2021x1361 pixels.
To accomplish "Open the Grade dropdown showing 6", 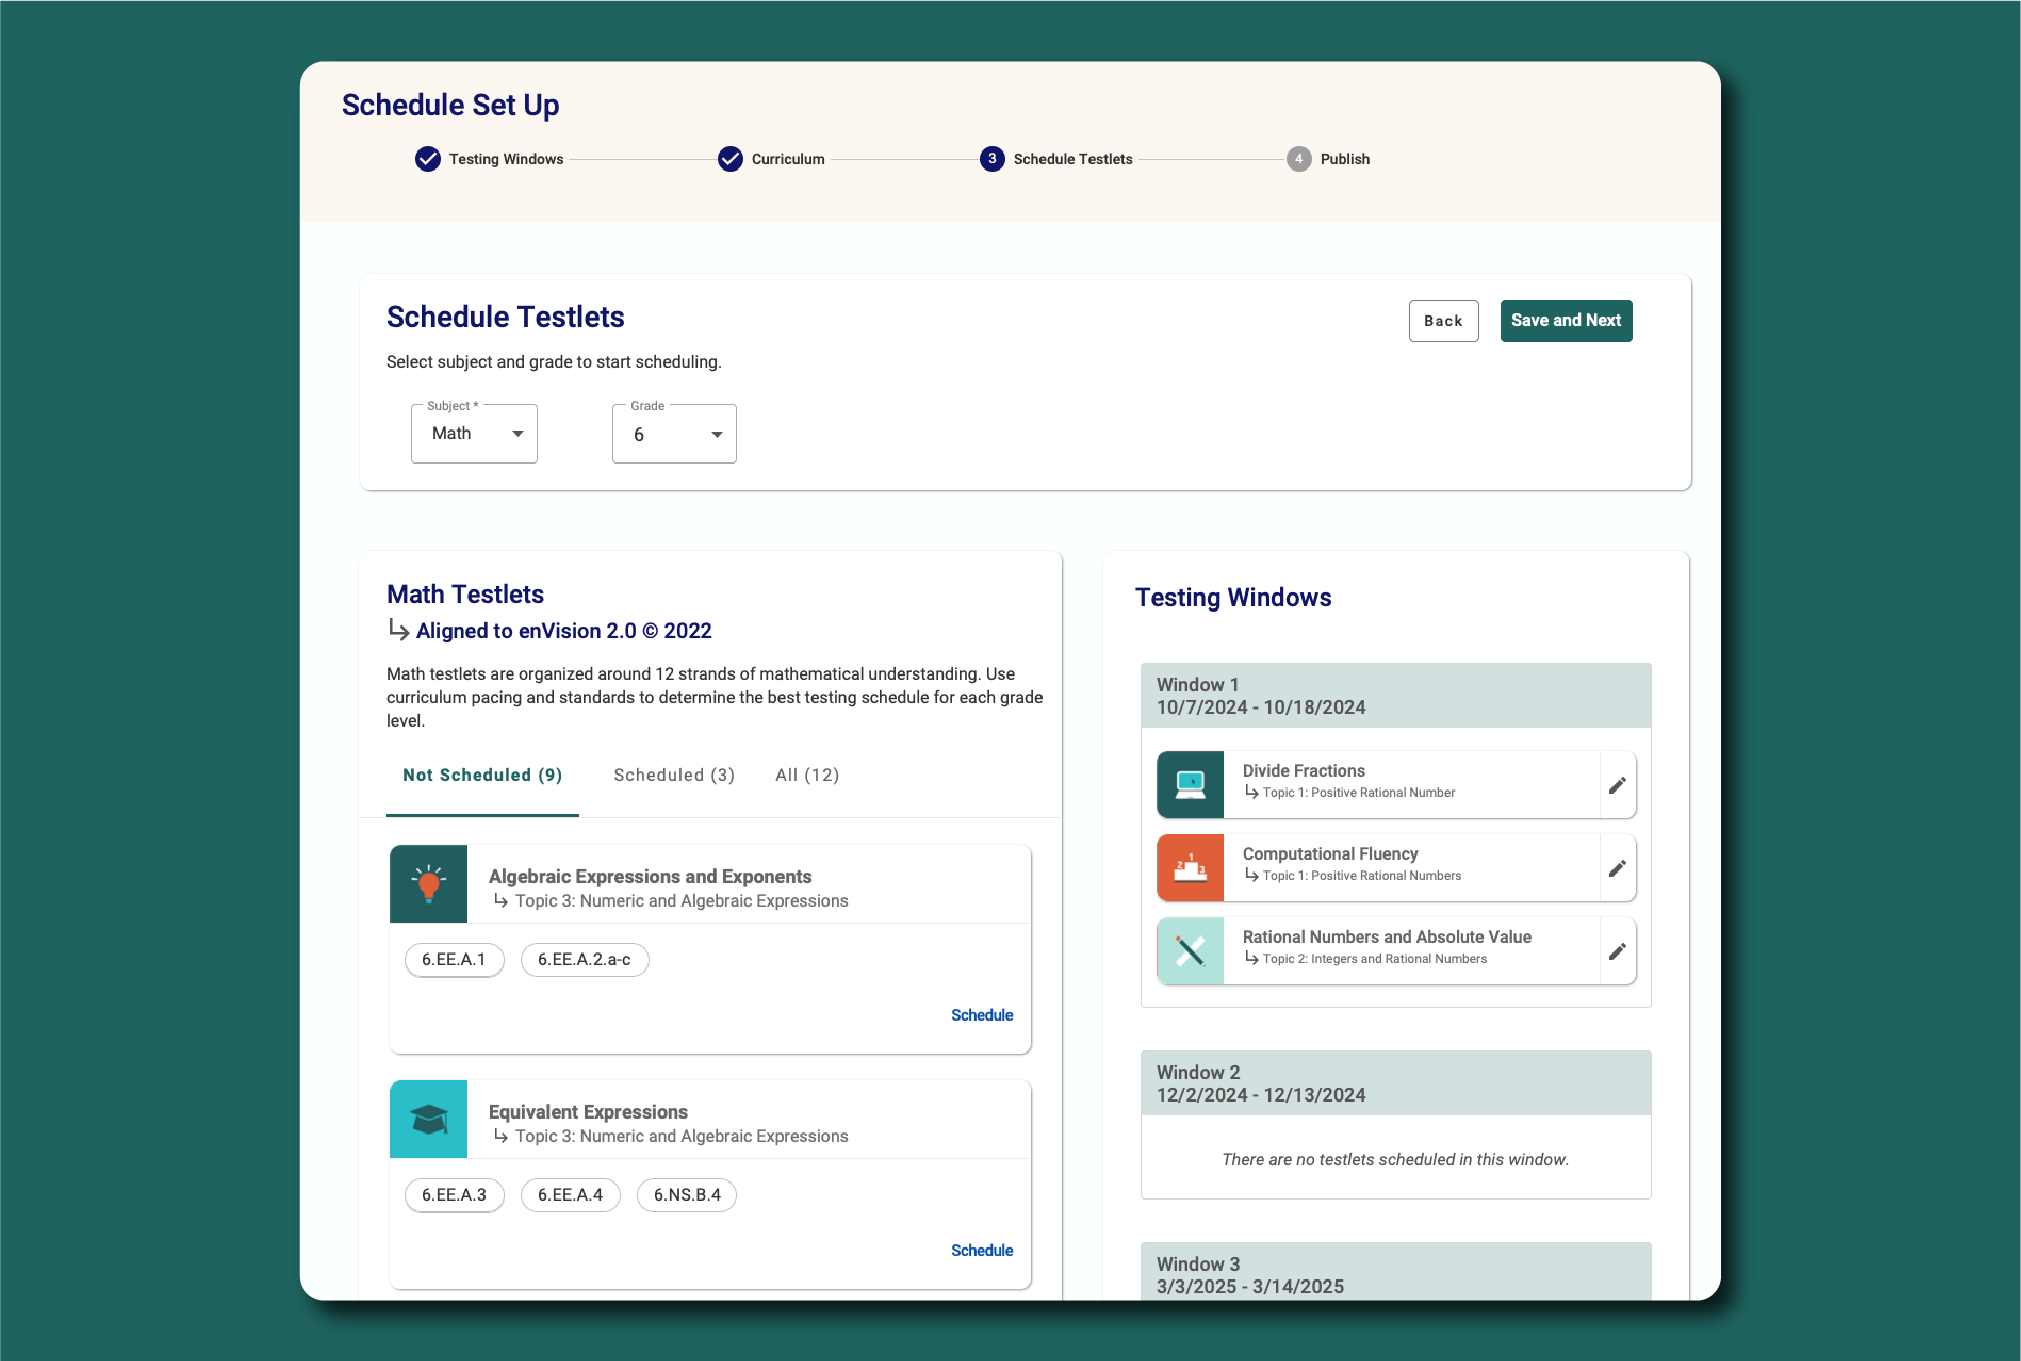I will click(674, 434).
